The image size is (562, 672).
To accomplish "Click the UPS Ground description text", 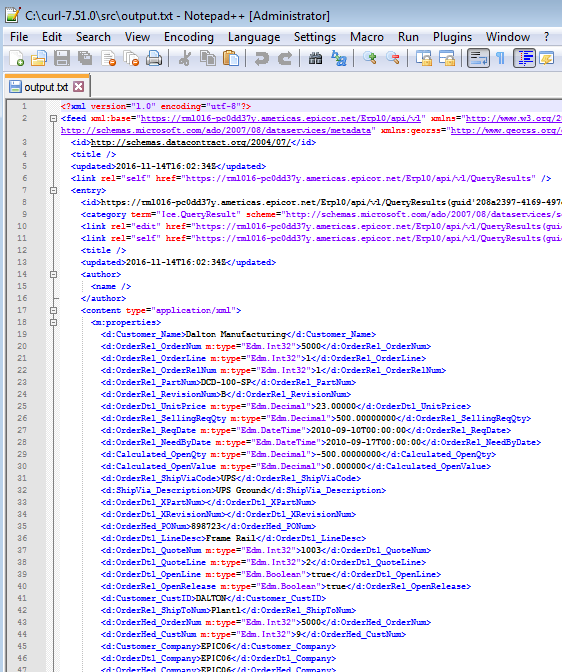I will (x=241, y=490).
